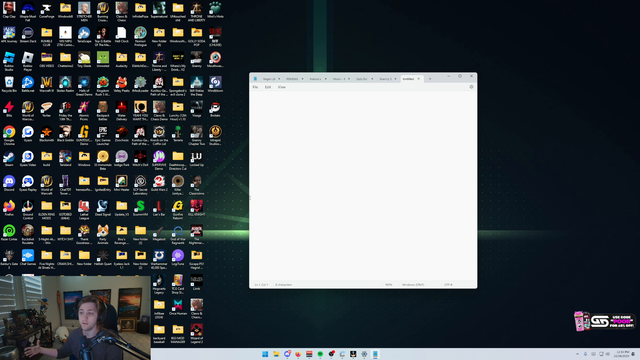
Task: Open the Recycle Bin desktop icon
Action: (x=9, y=84)
